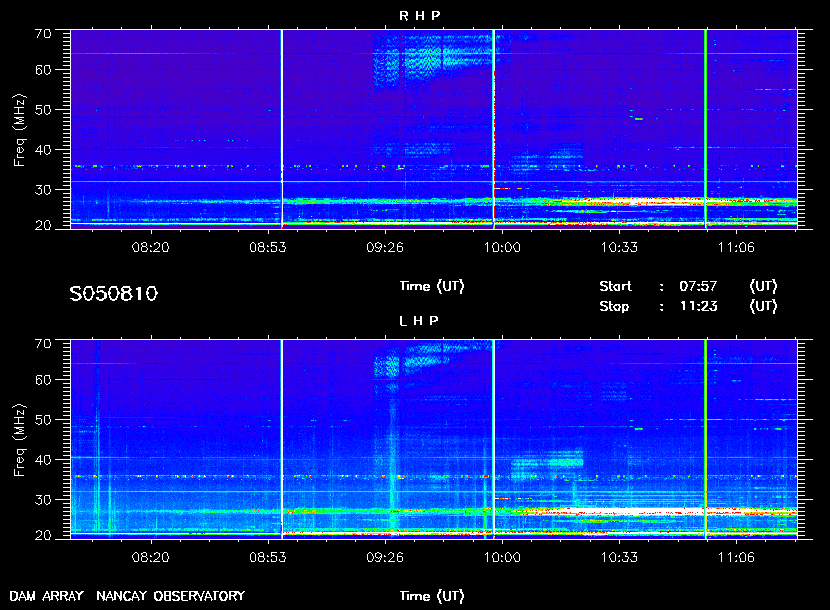
Task: Click the '(UT)' unit next to stop time
Action: [763, 307]
